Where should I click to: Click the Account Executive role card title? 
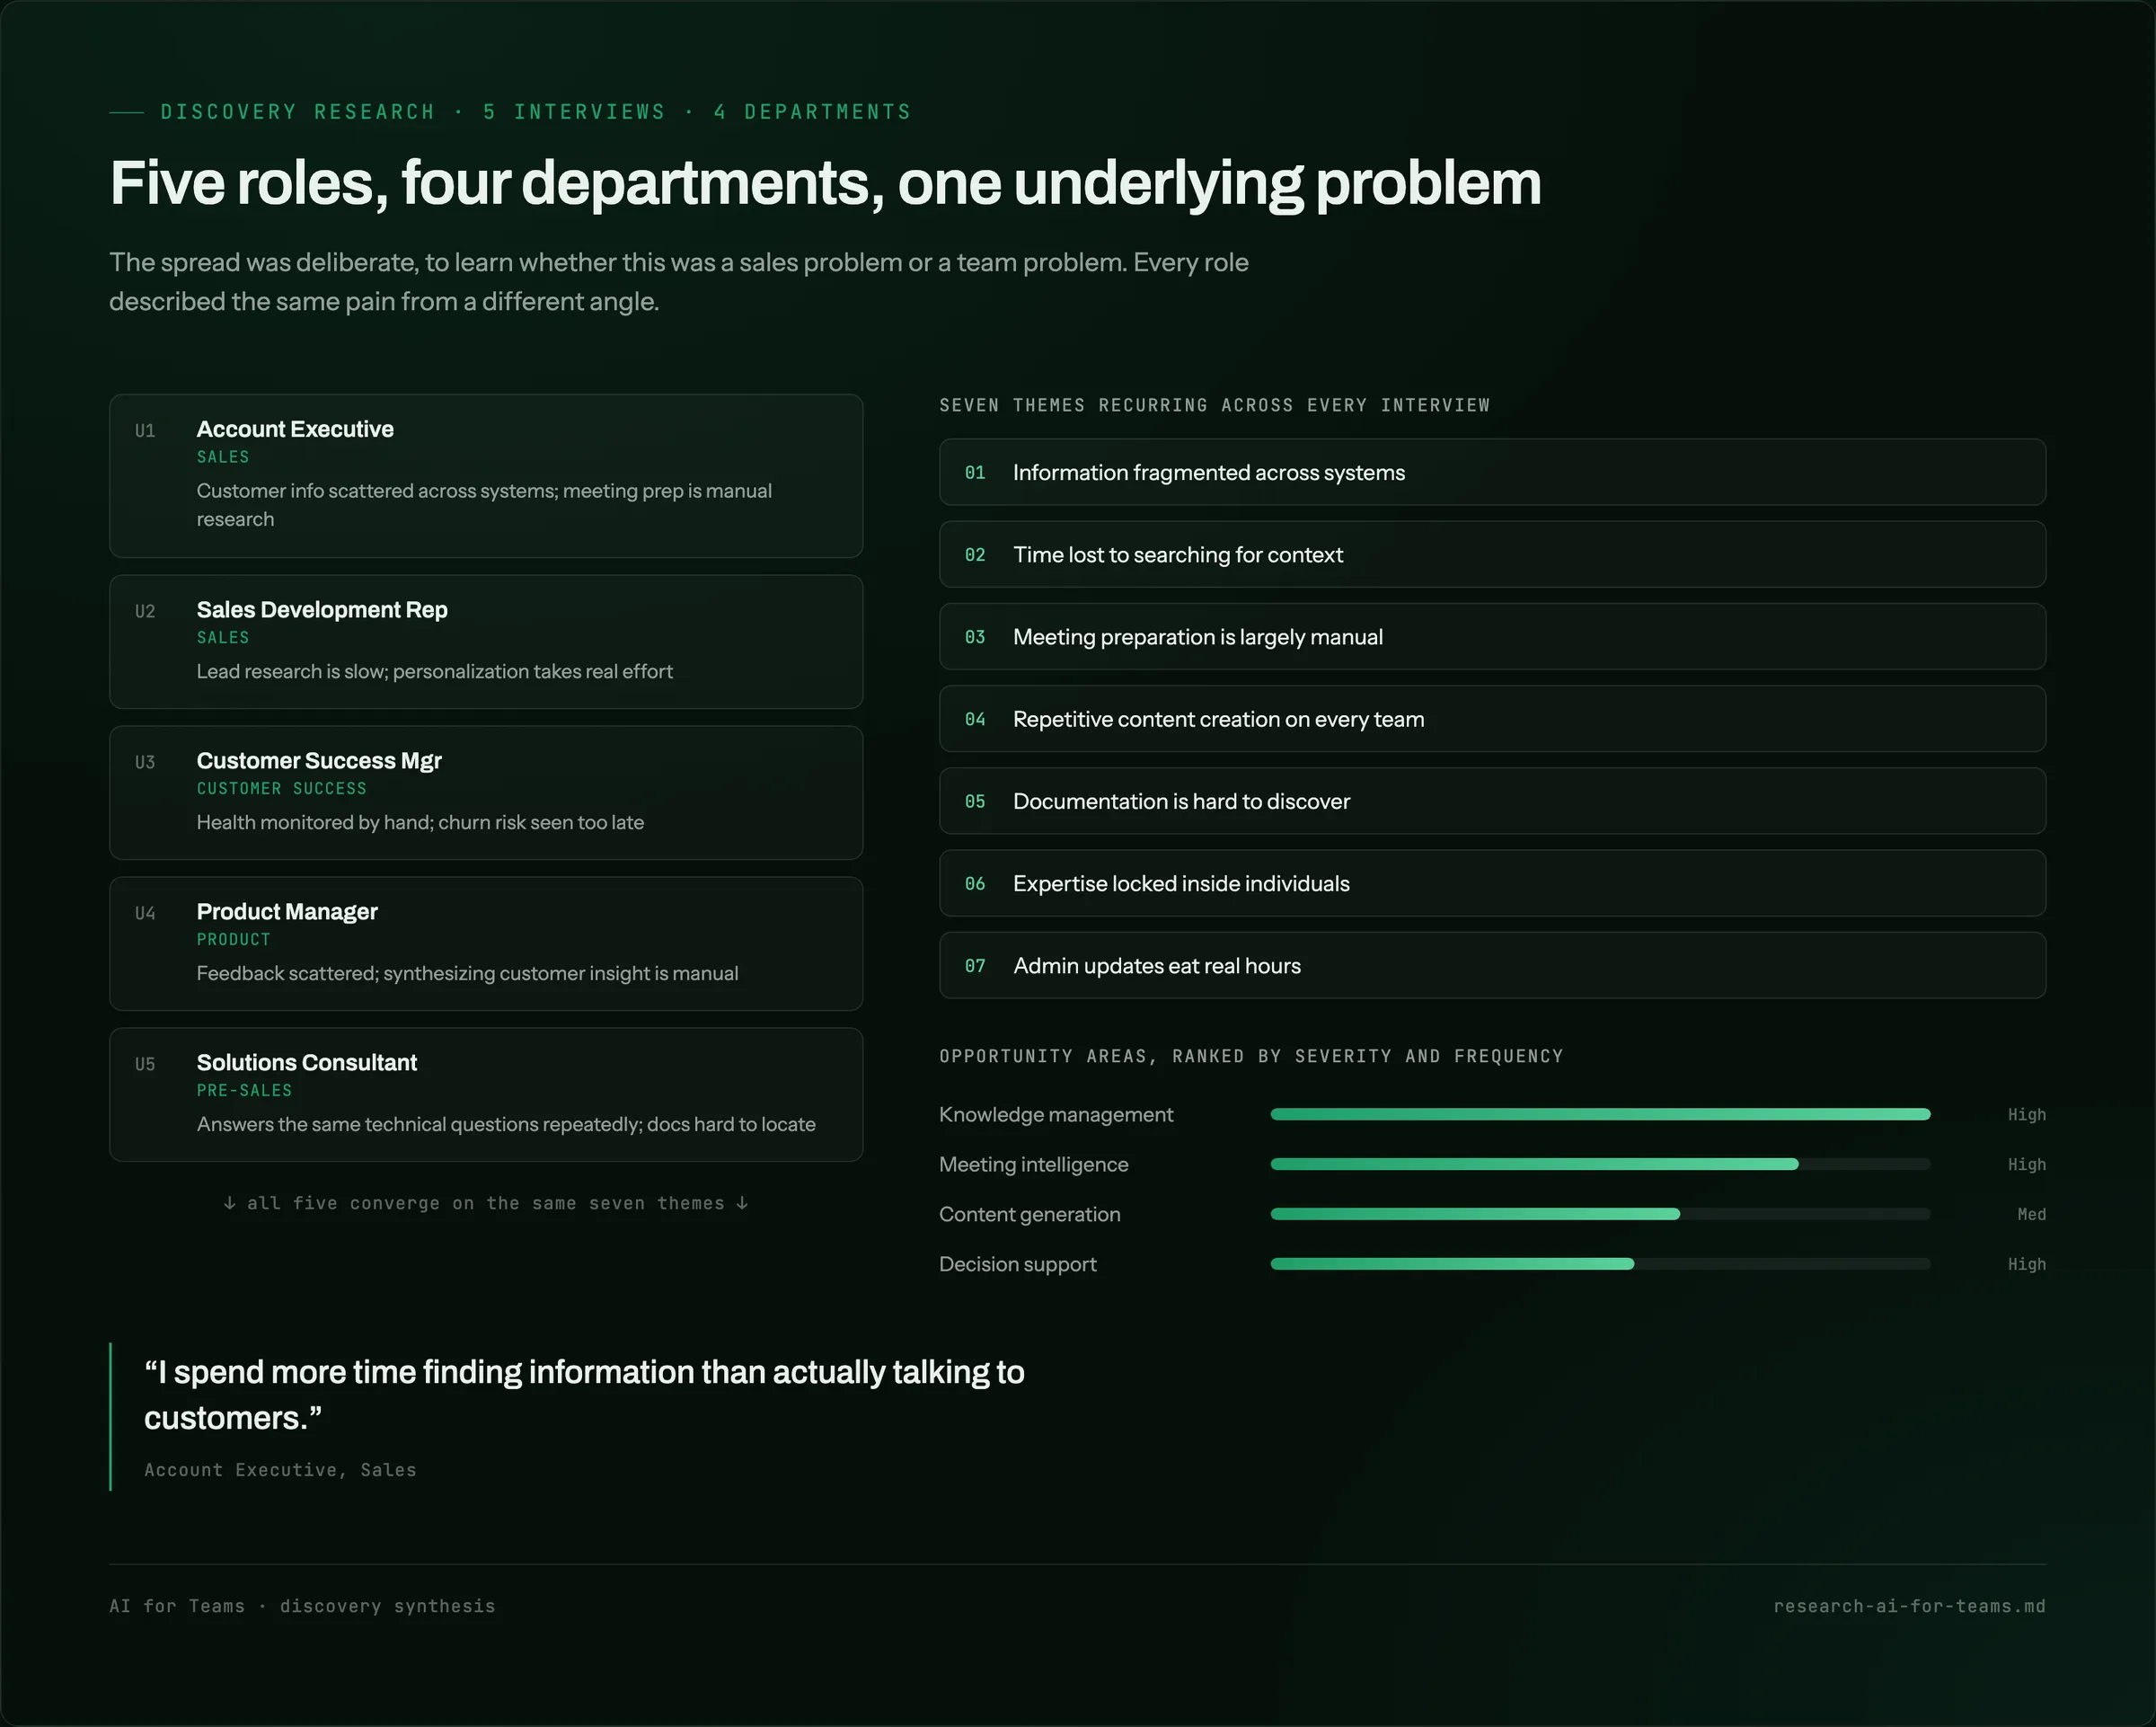(295, 429)
